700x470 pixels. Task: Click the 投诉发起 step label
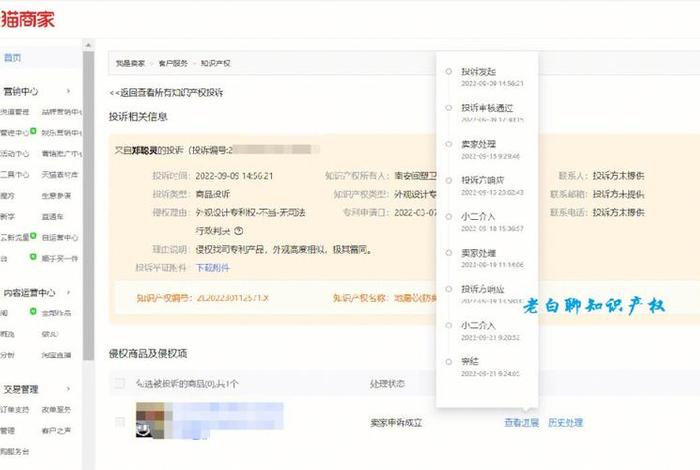coord(479,71)
